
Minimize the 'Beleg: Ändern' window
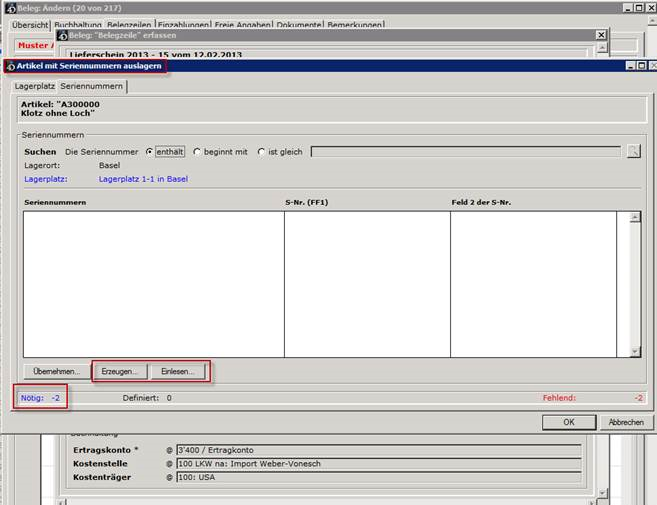point(619,7)
